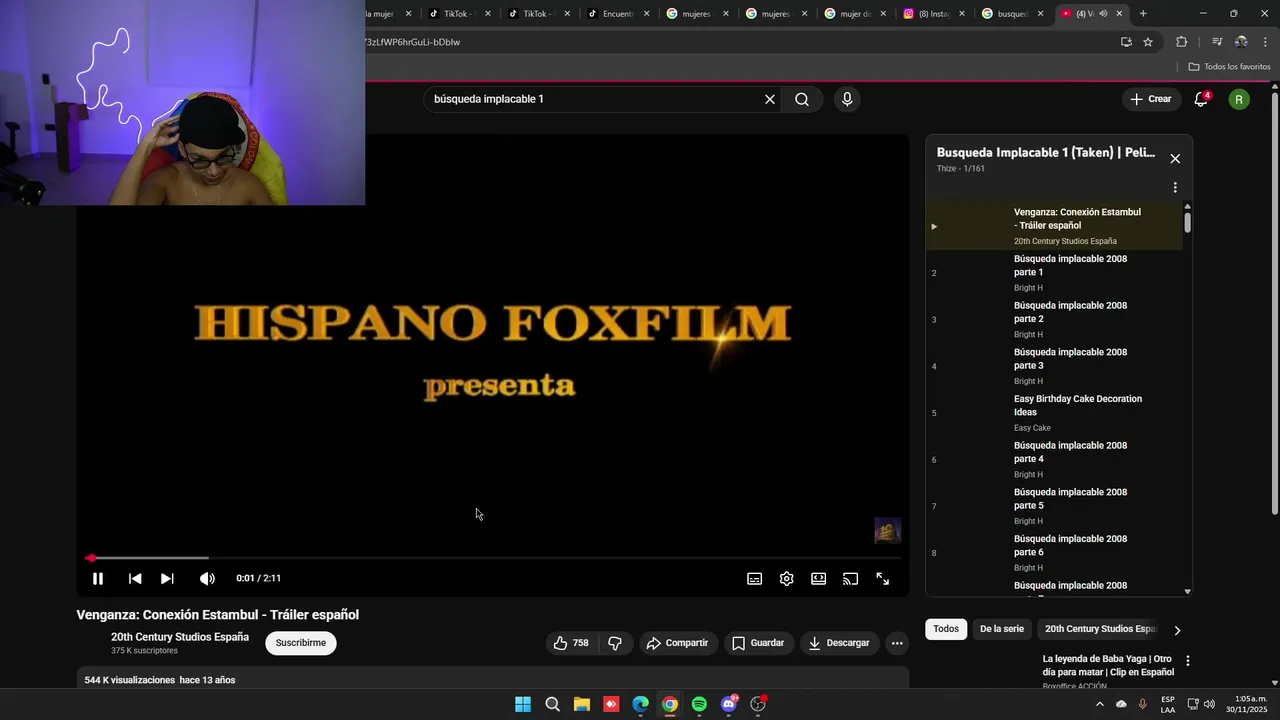Select 'Búsqueda implacable 2008 parte 2' in playlist
1280x720 pixels.
1054,320
